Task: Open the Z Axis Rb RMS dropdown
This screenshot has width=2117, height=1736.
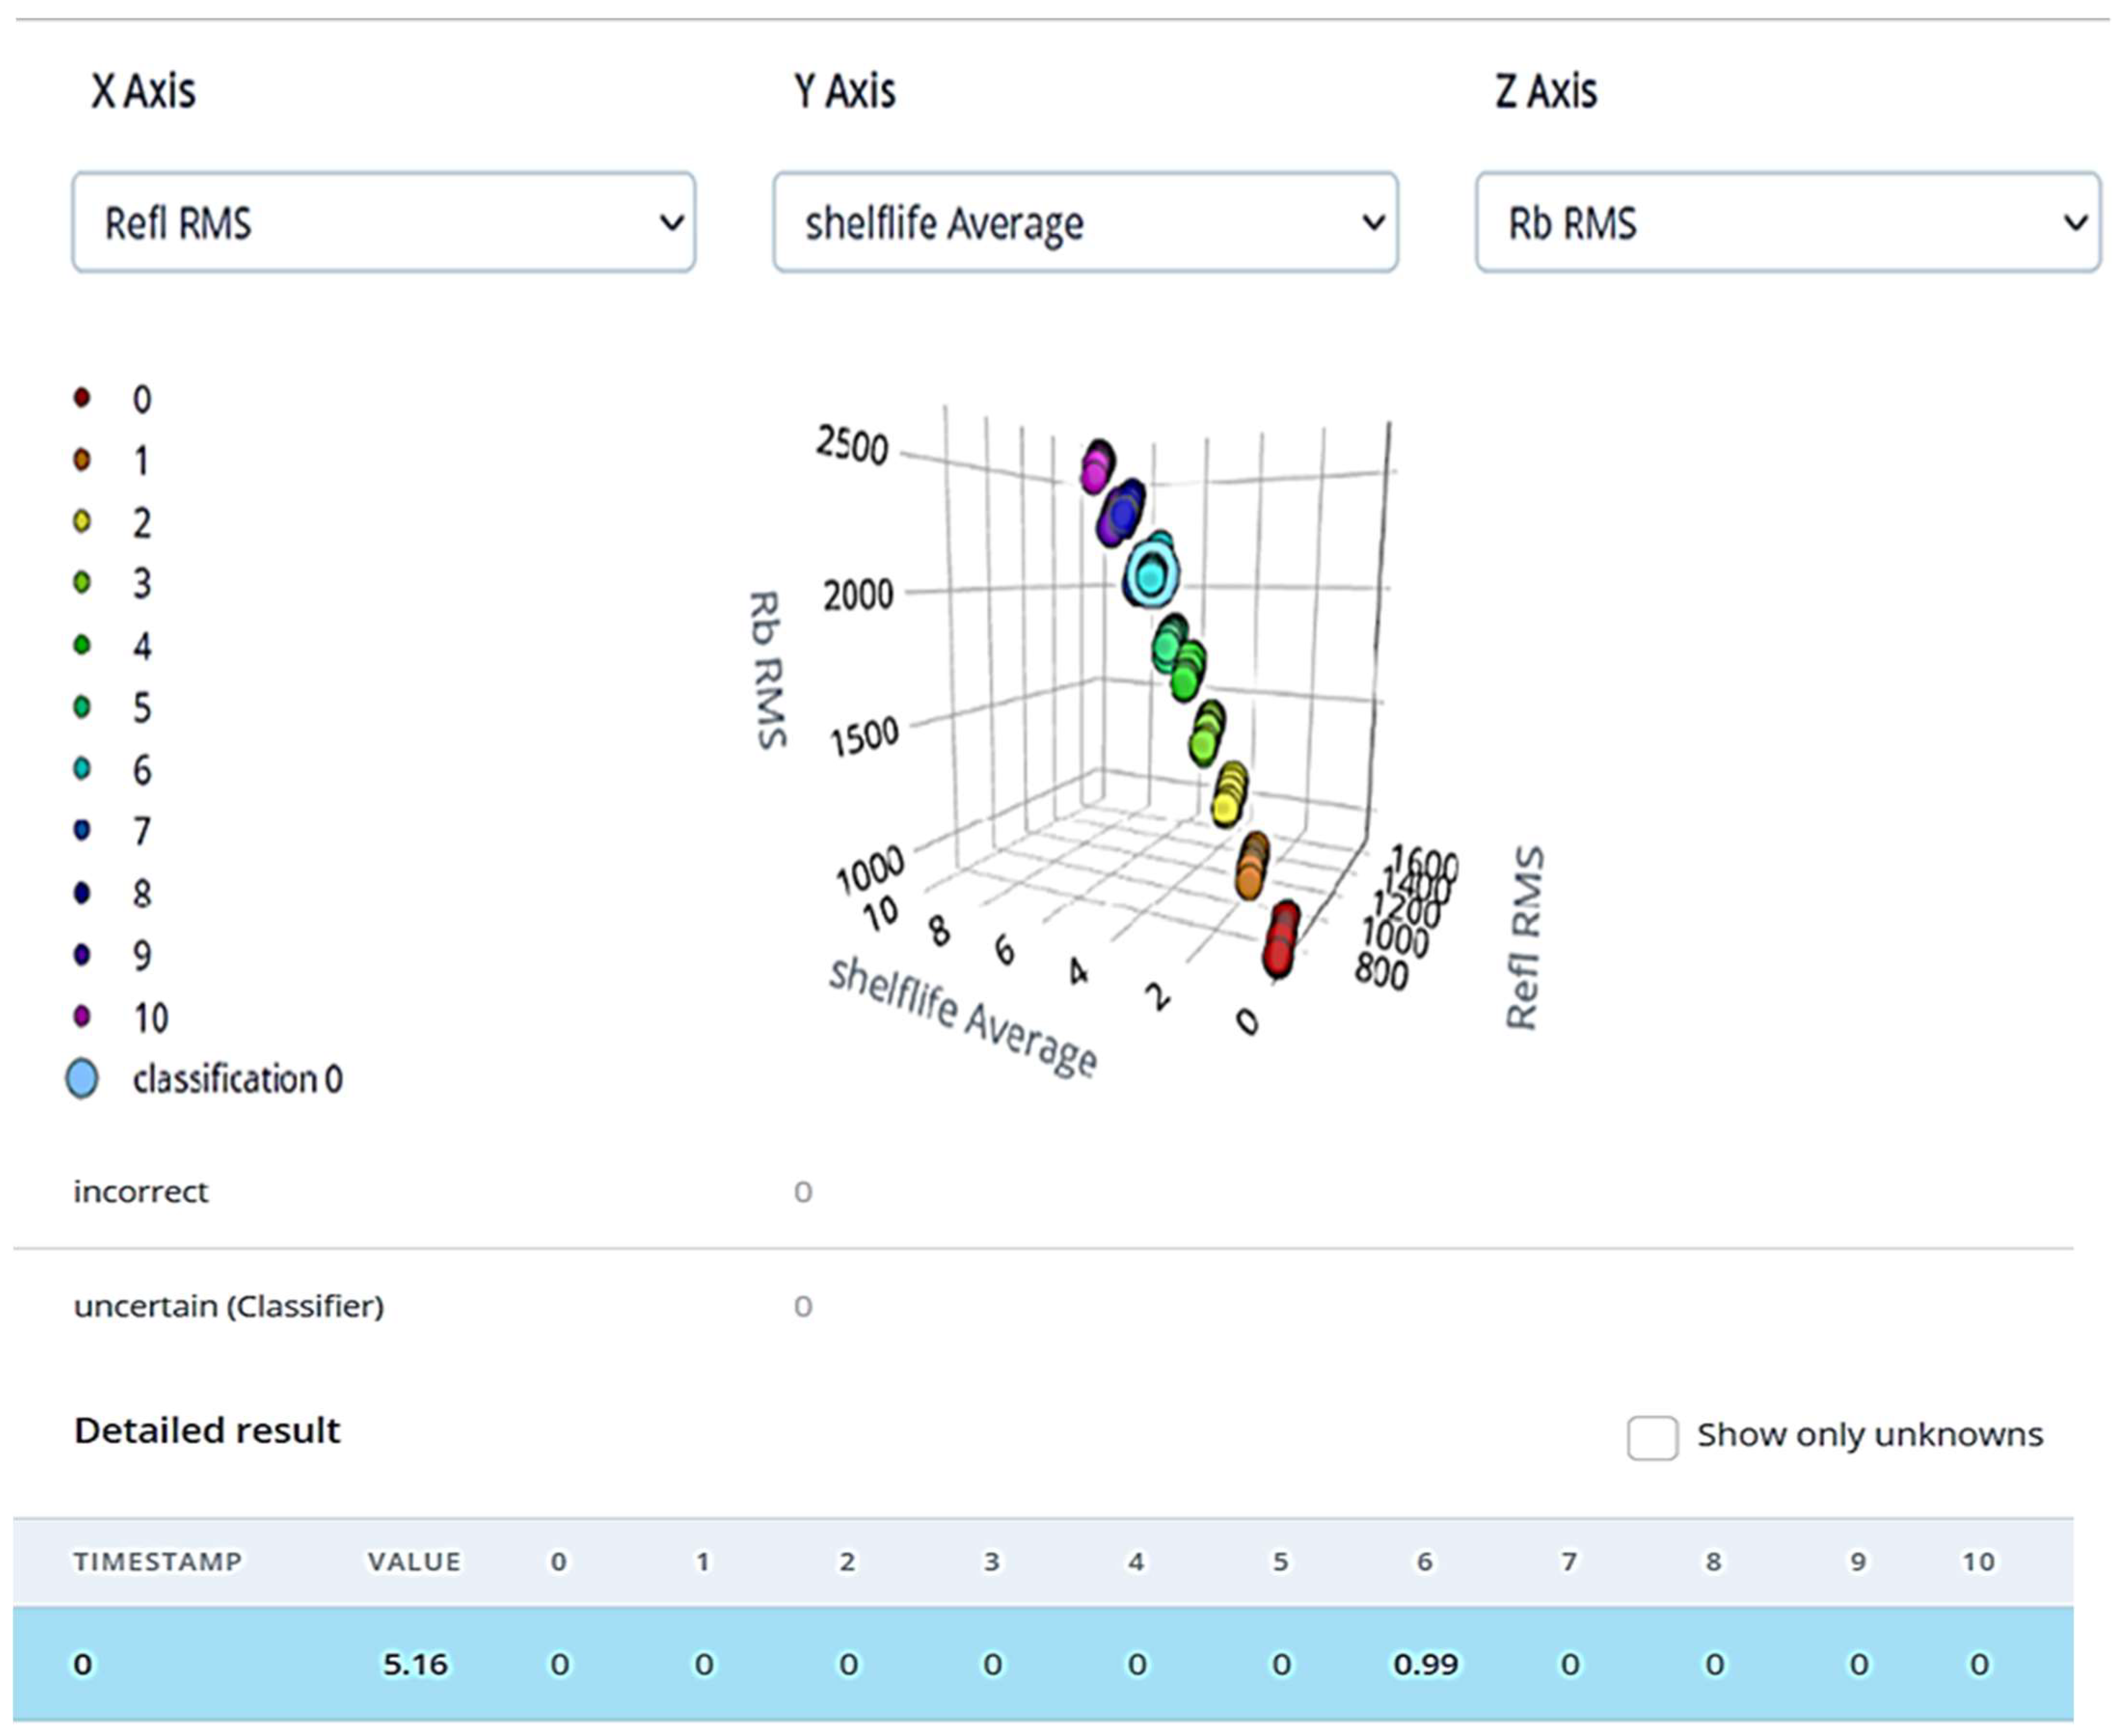Action: [x=1787, y=222]
